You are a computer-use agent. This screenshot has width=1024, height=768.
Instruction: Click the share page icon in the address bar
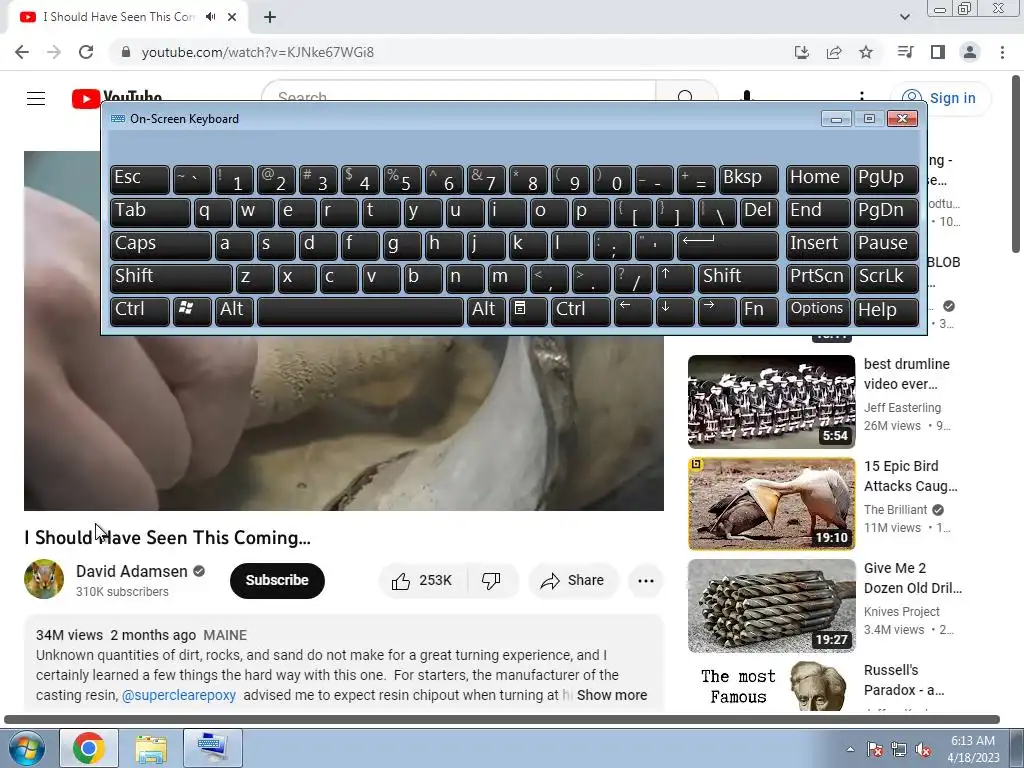tap(834, 52)
